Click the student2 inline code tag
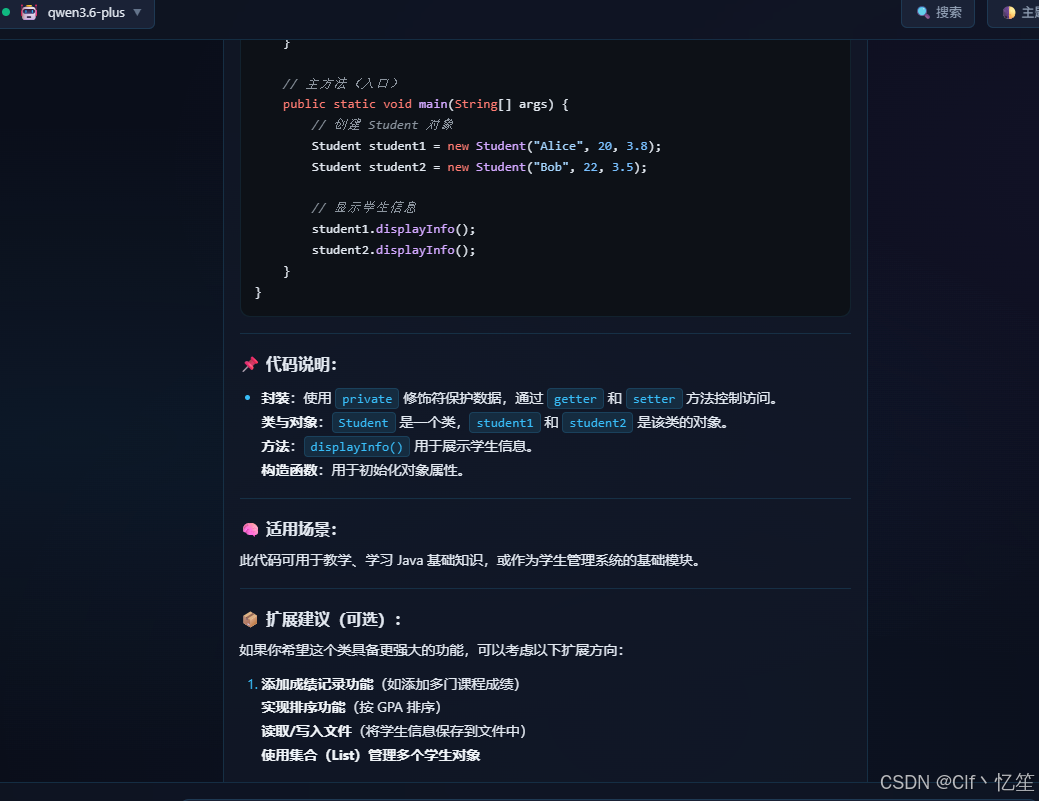The height and width of the screenshot is (801, 1039). pos(598,423)
